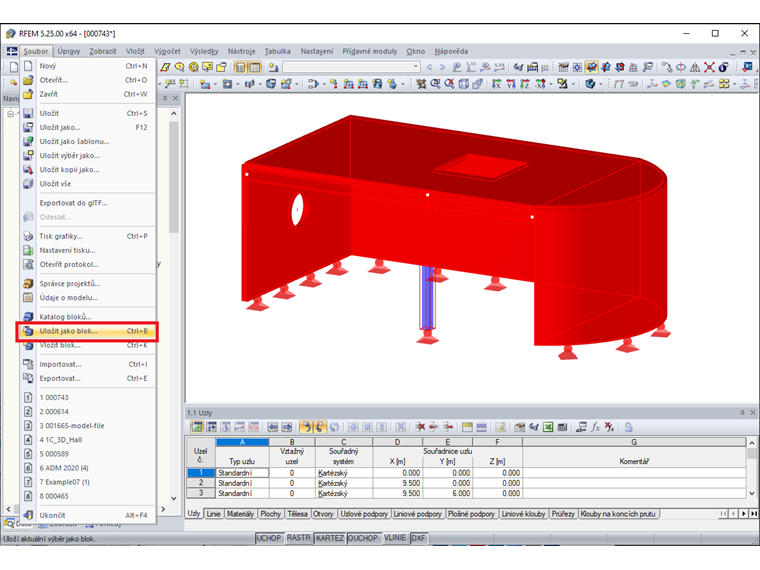Switch to the Linie table tab
The height and width of the screenshot is (570, 760).
(x=213, y=514)
